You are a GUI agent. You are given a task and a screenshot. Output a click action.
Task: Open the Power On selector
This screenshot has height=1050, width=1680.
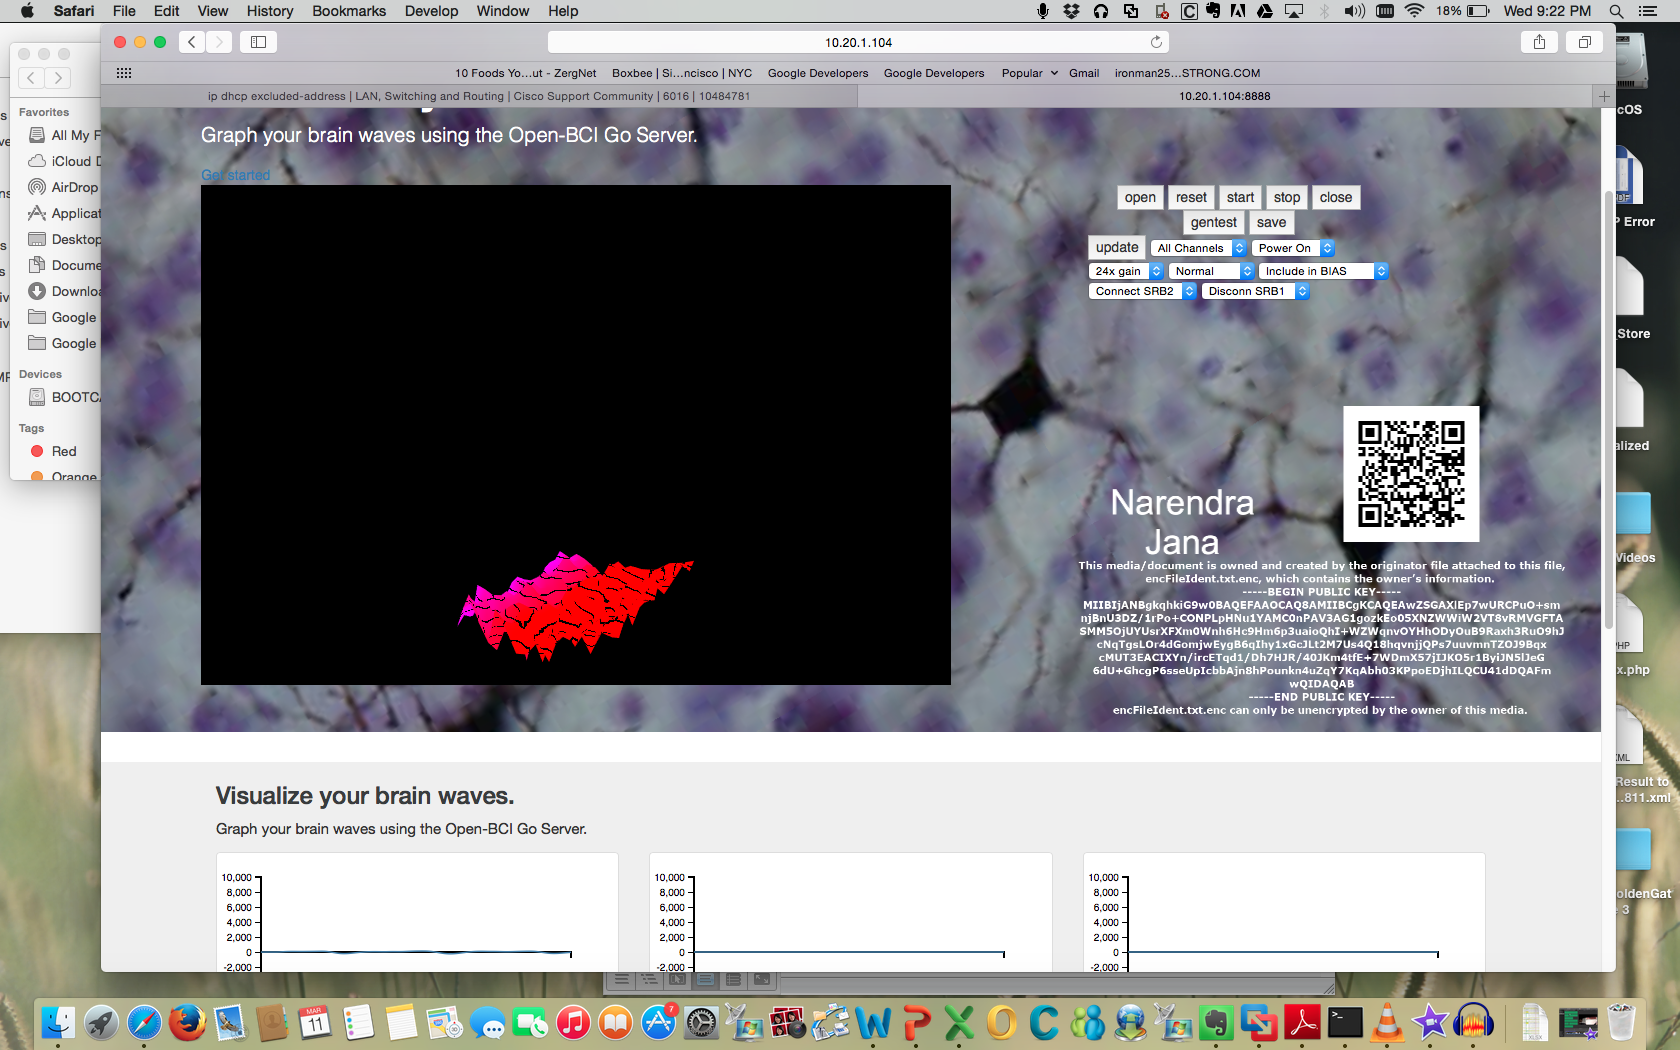1293,248
